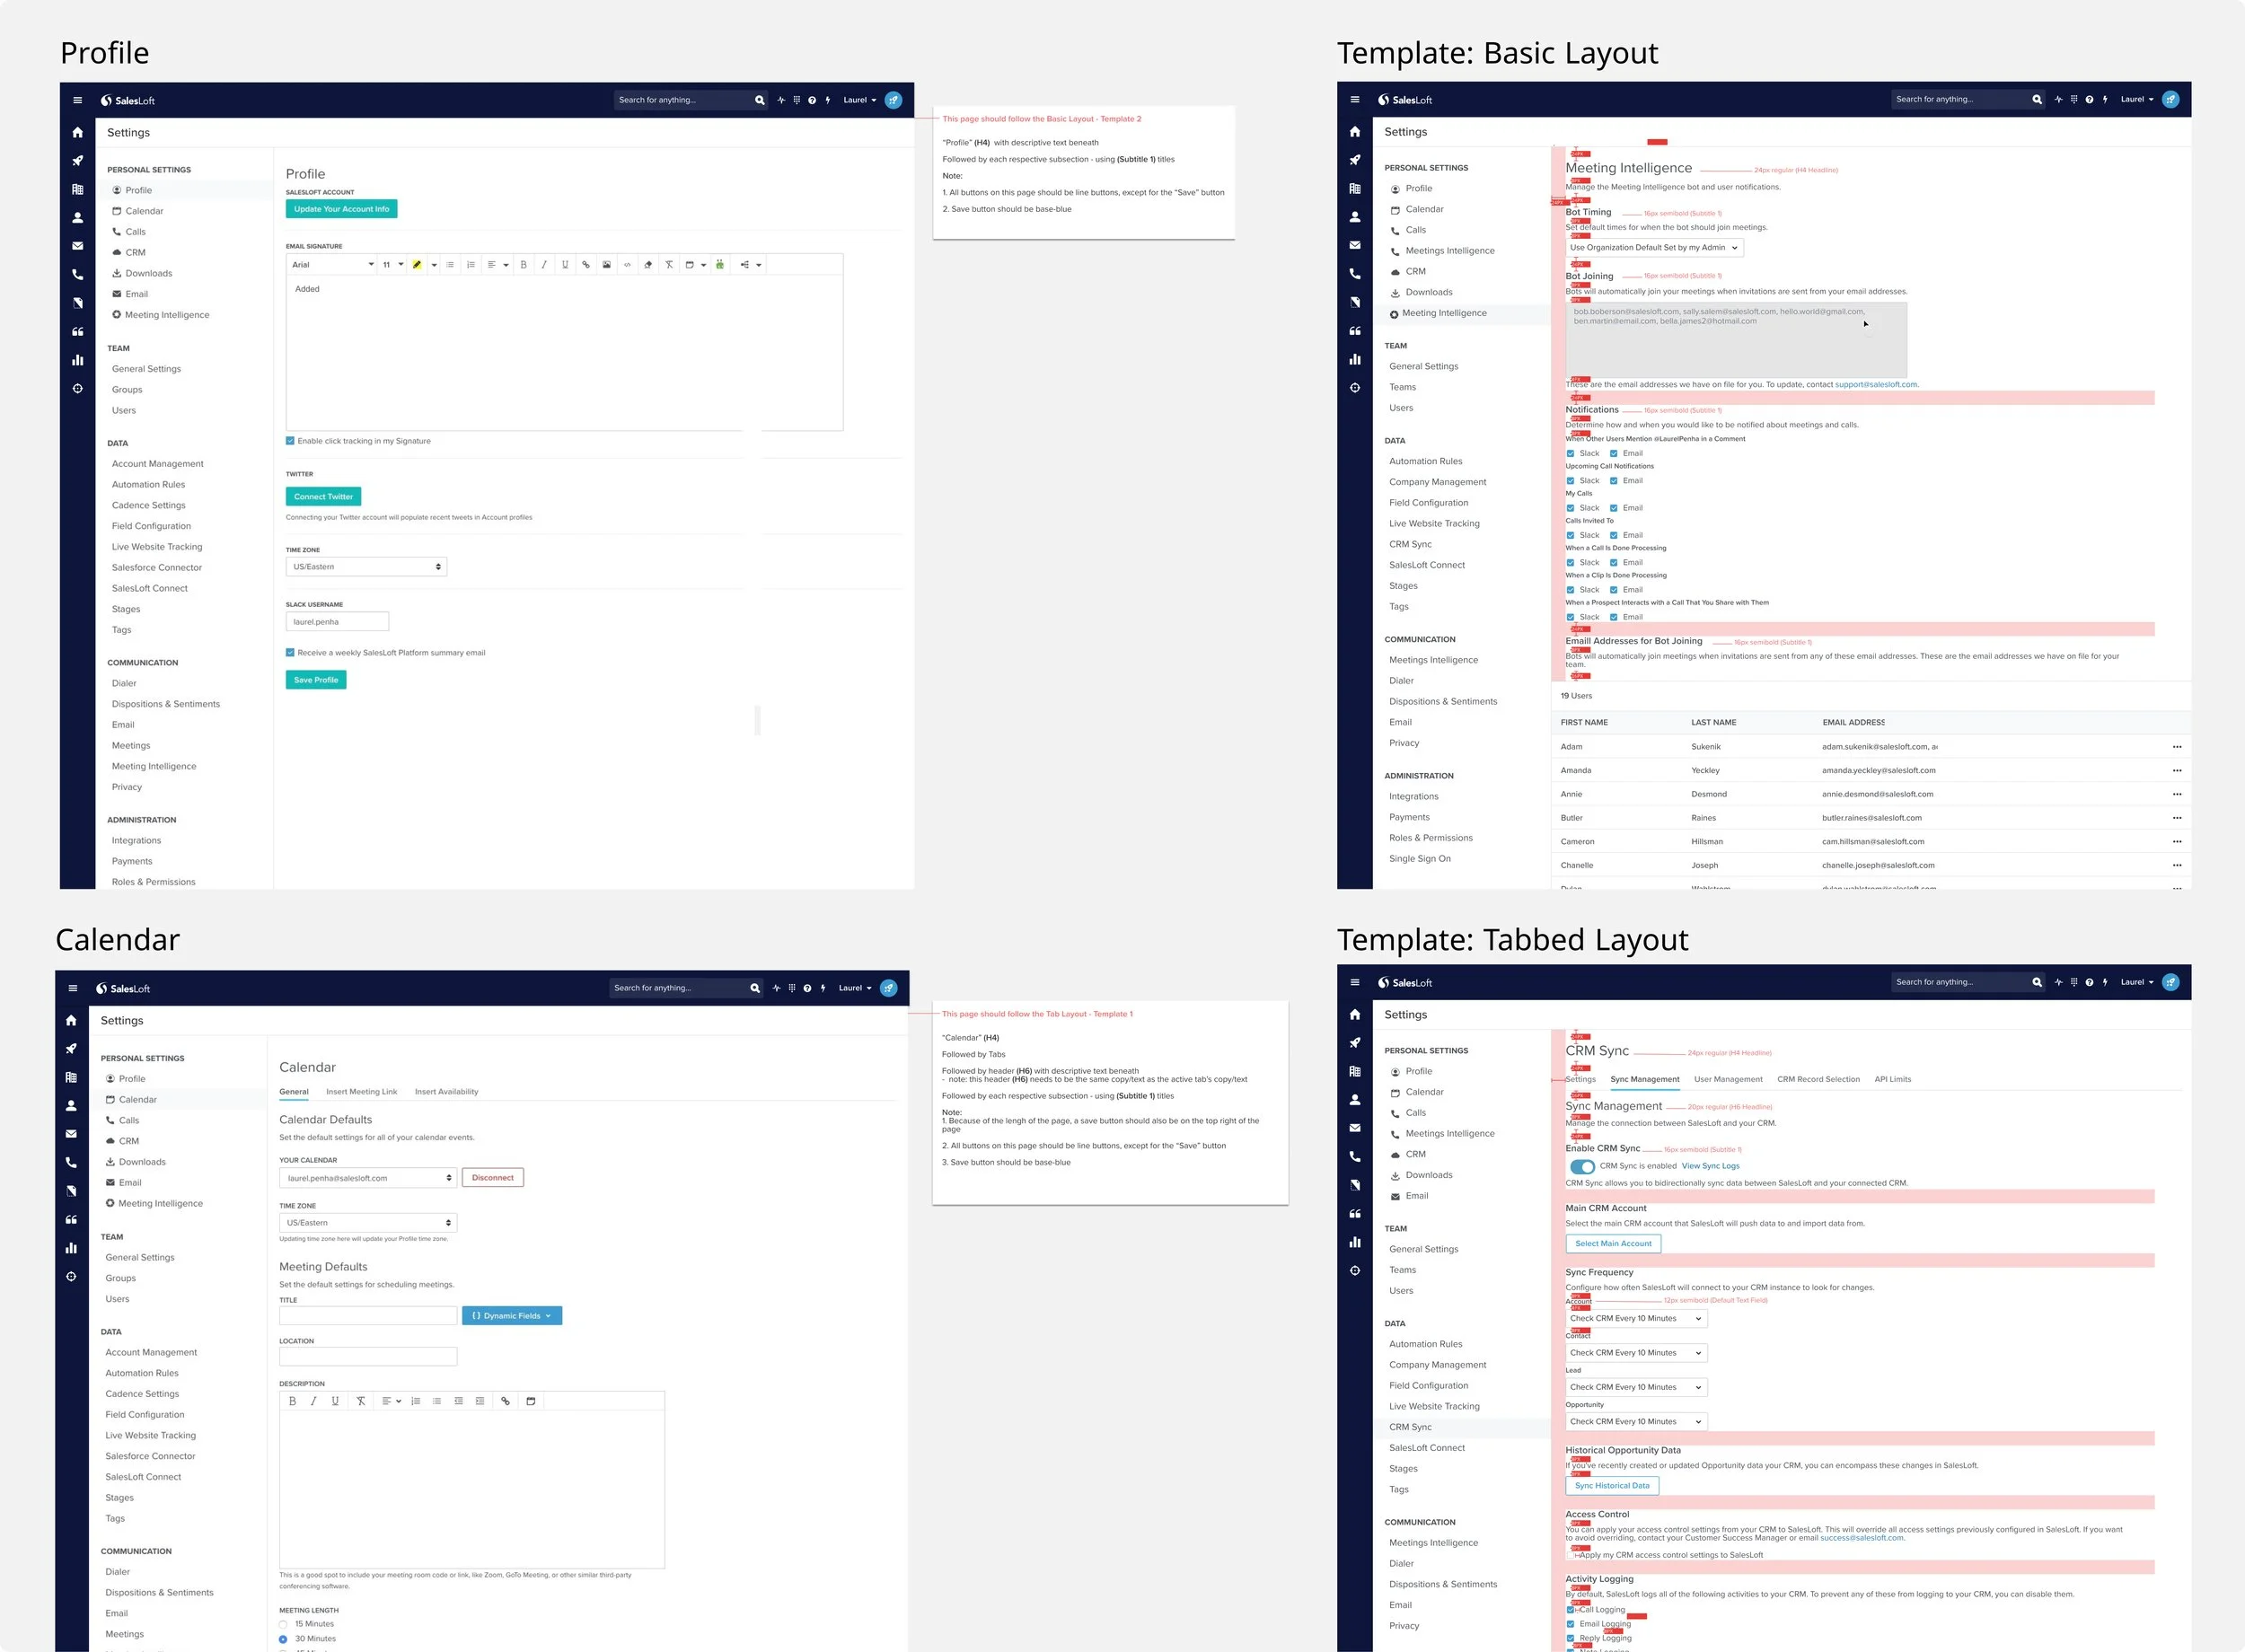
Task: Expand the Dynamic Fields dropdown button
Action: tap(511, 1316)
